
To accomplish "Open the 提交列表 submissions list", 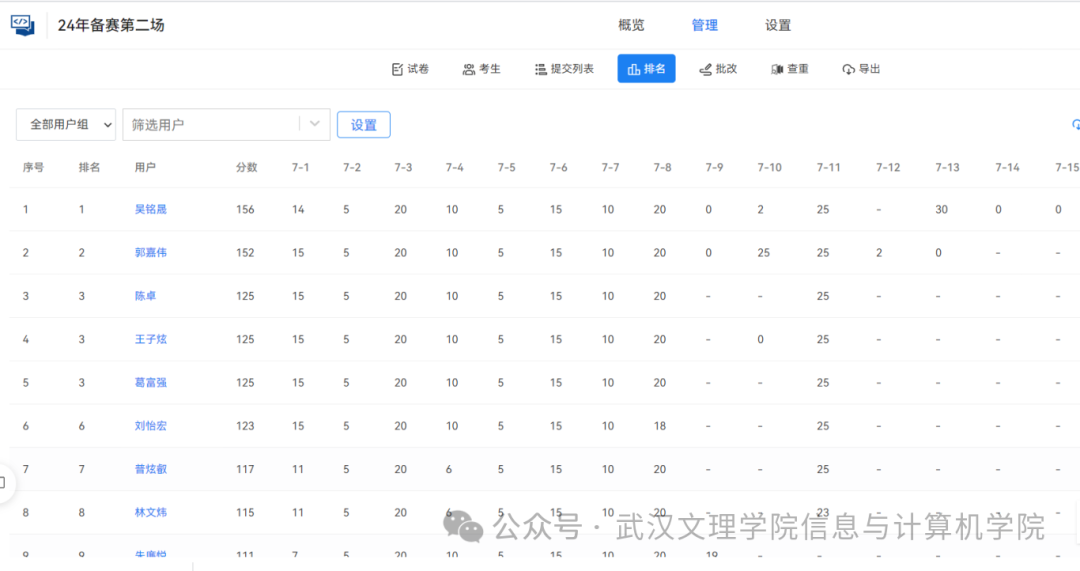I will [564, 69].
